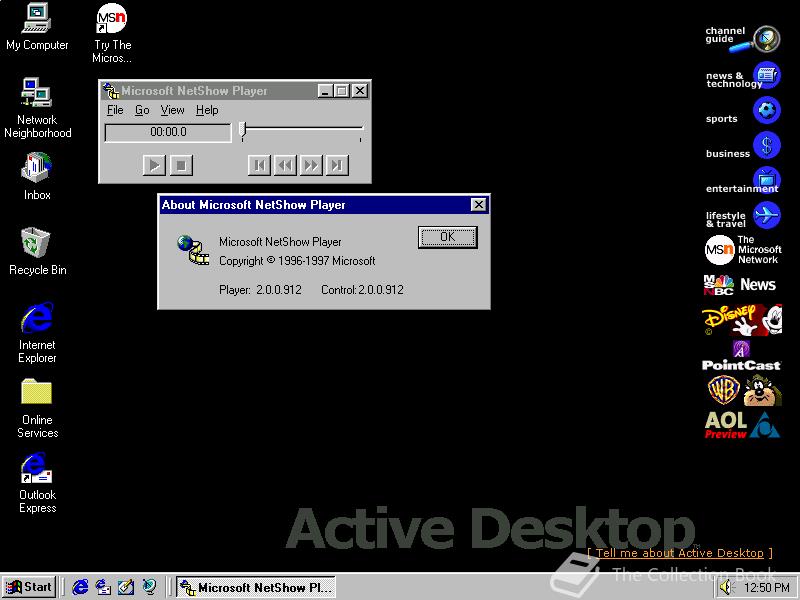
Task: Open the Warner Bros channel
Action: click(x=744, y=390)
